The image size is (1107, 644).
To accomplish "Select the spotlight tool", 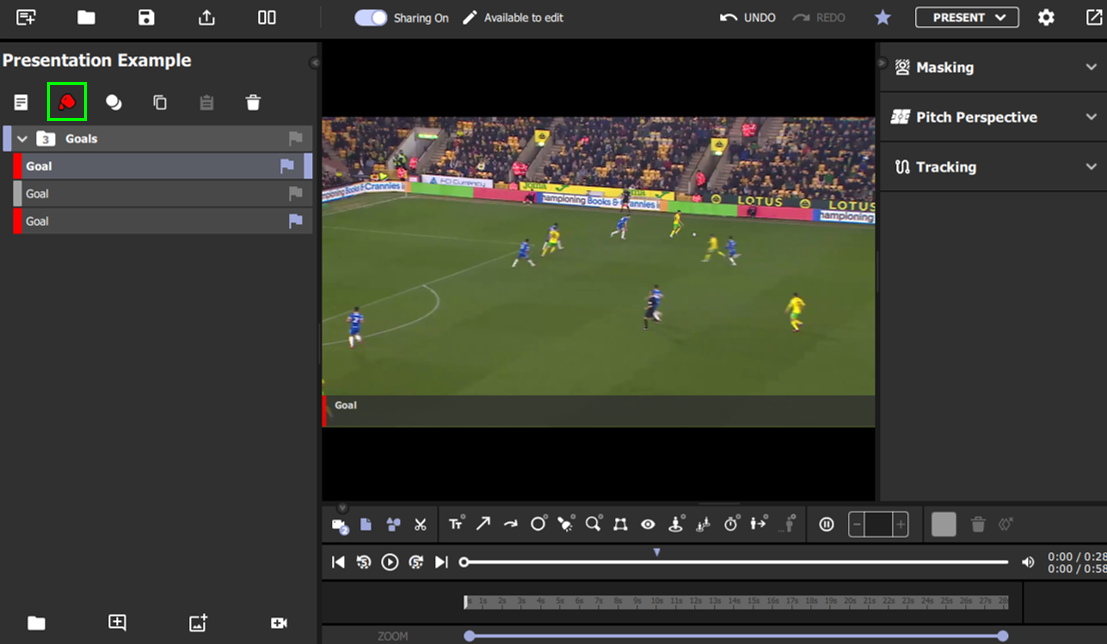I will [566, 523].
